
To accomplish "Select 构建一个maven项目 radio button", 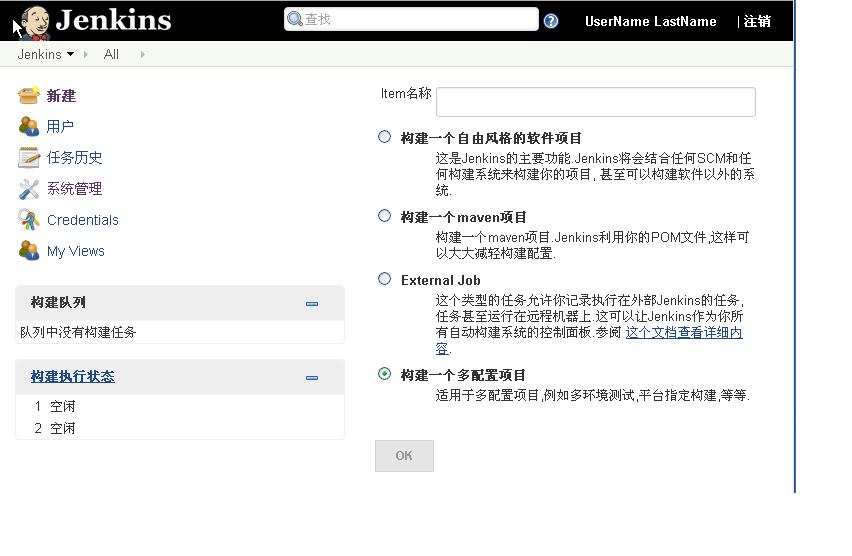I will 384,216.
